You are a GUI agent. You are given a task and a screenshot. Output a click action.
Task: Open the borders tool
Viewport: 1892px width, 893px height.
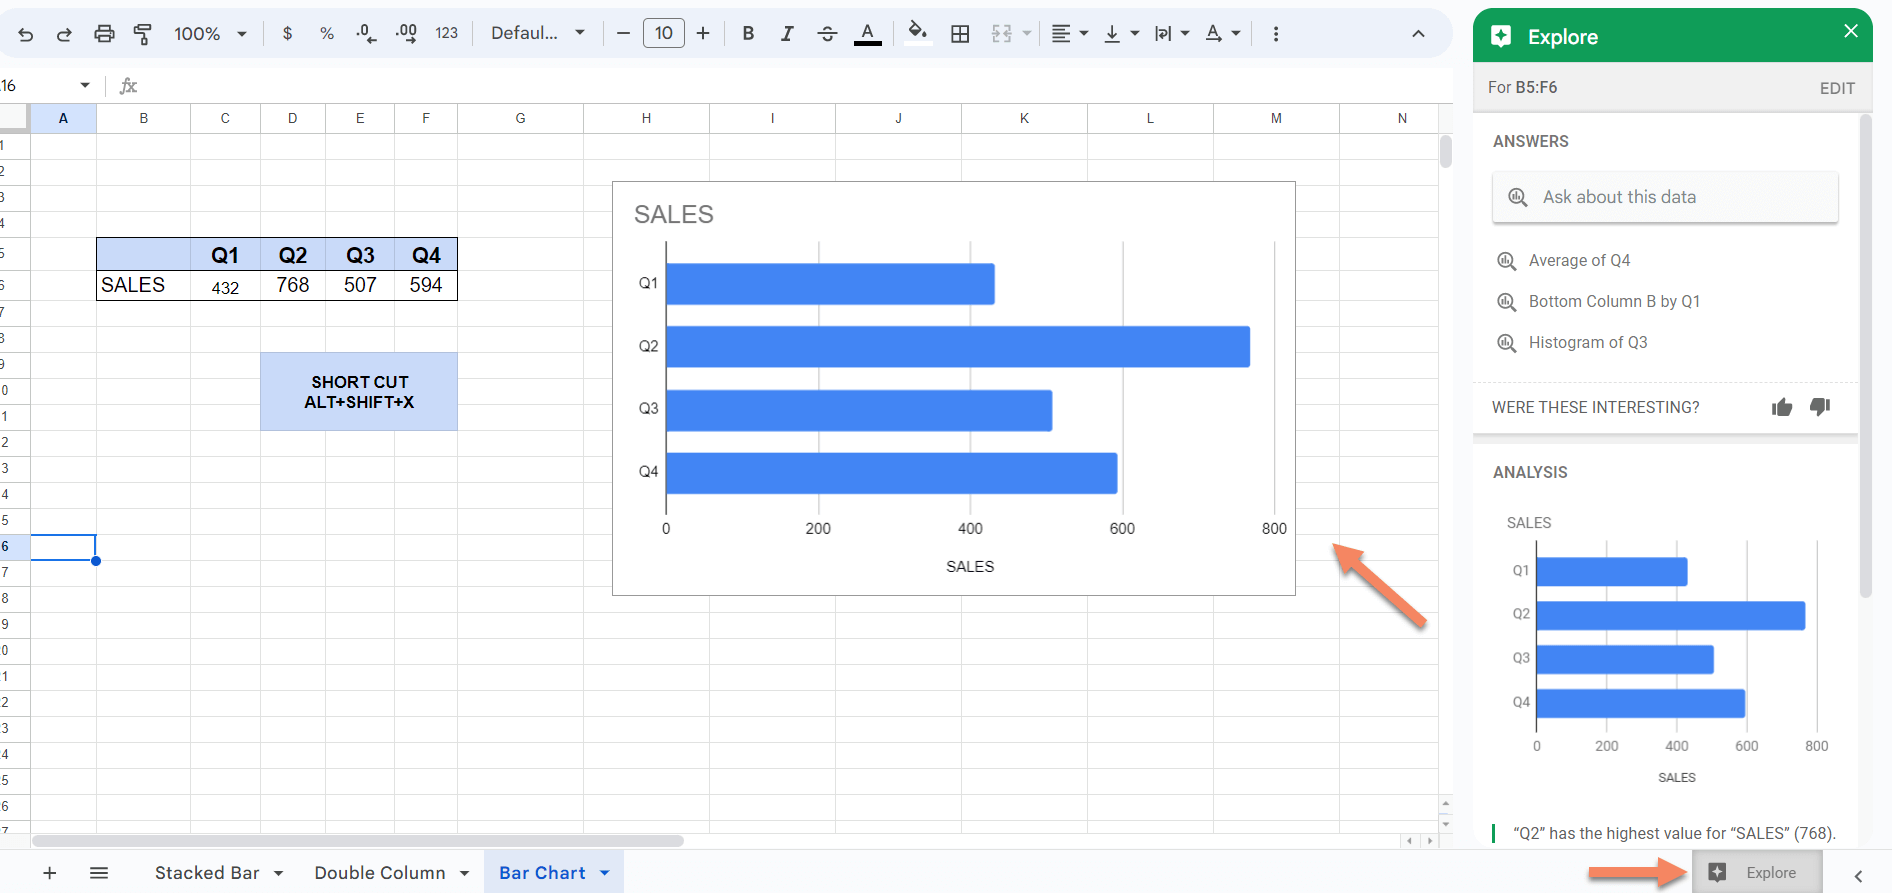(x=960, y=34)
